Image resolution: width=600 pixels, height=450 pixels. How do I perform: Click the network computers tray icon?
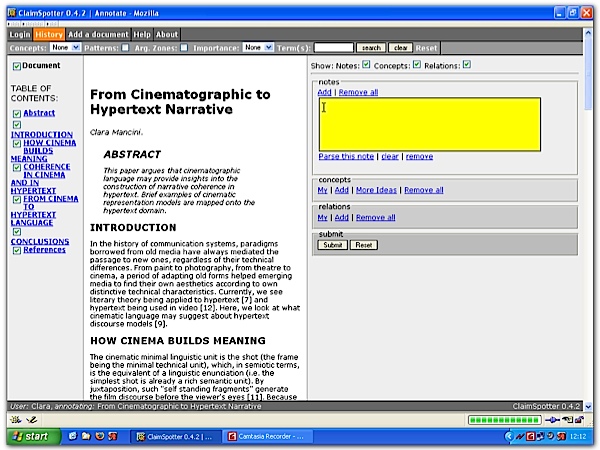(540, 436)
